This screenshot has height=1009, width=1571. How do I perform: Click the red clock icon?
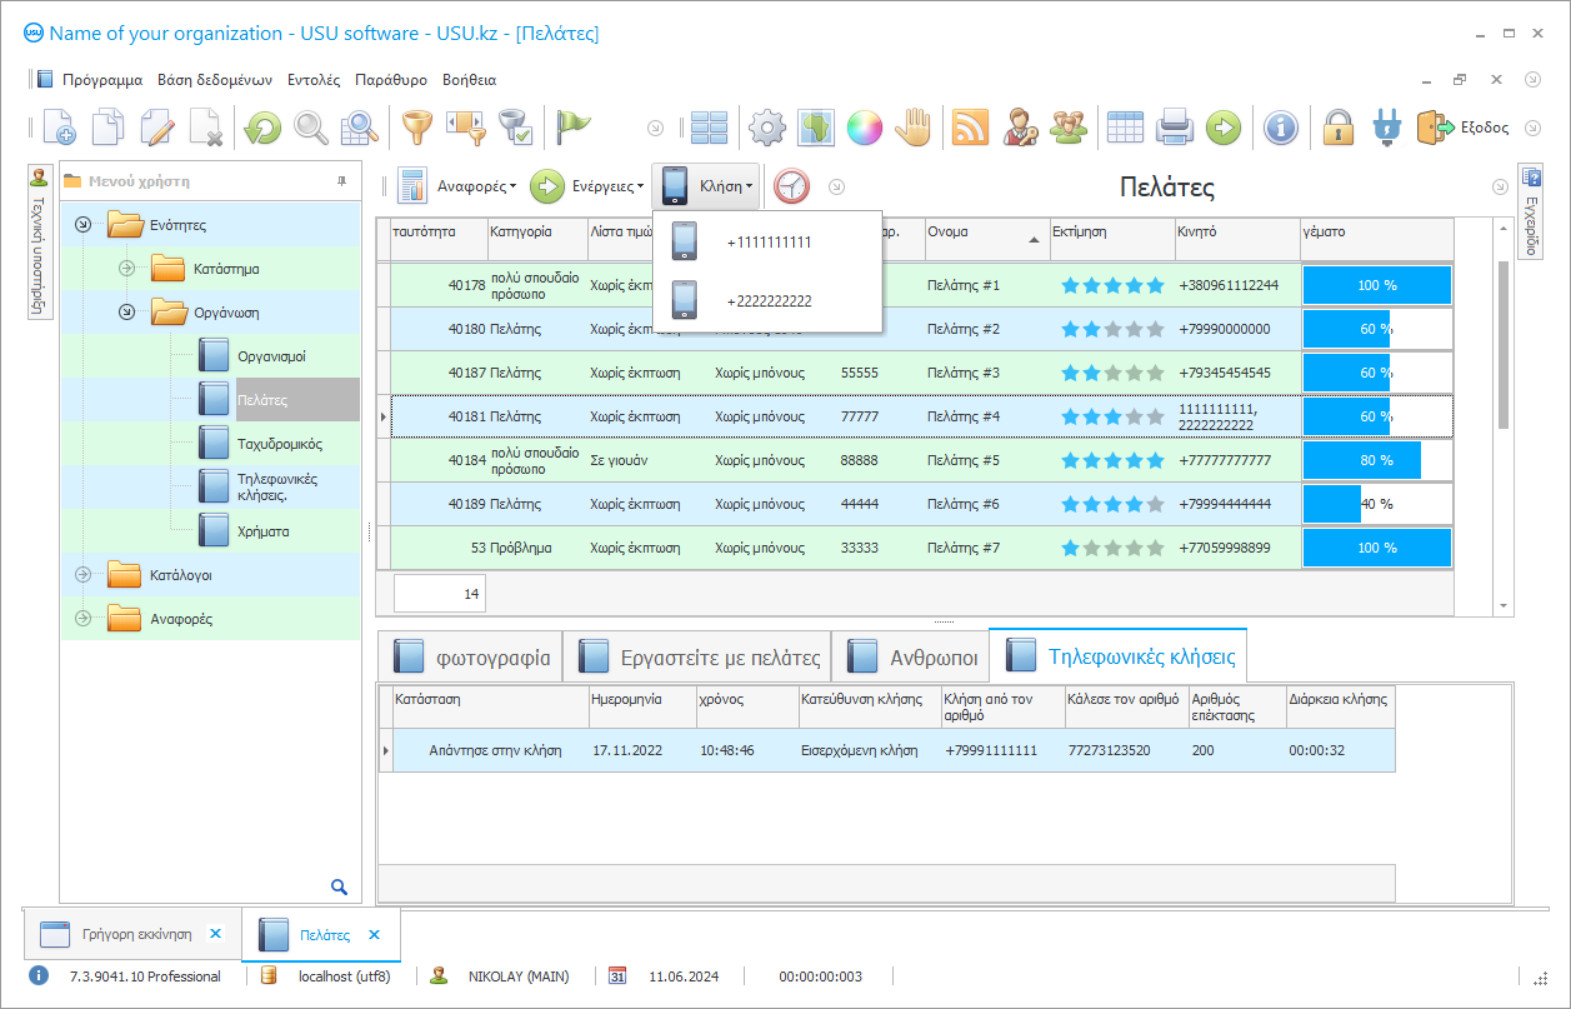tap(791, 186)
